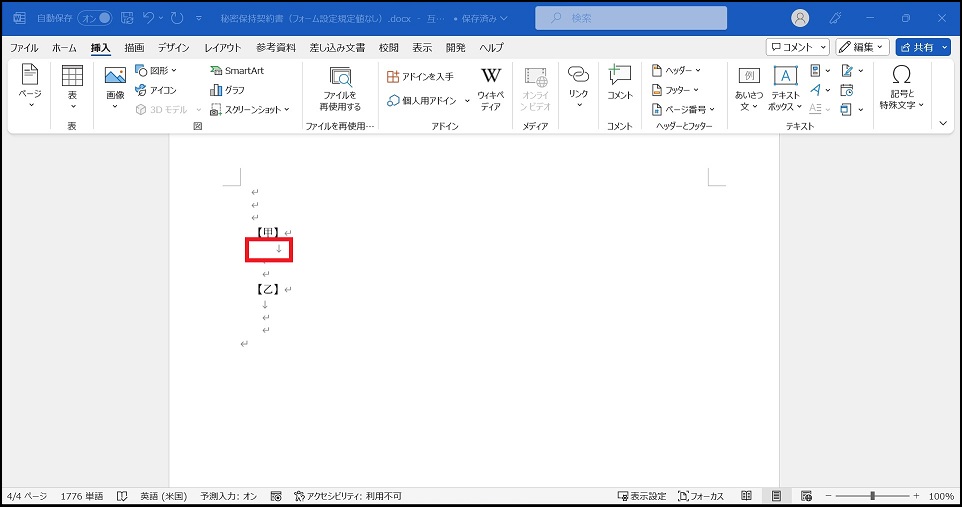Image resolution: width=962 pixels, height=507 pixels.
Task: Click アドインを入手 (Get Add-ins)
Action: tap(421, 77)
